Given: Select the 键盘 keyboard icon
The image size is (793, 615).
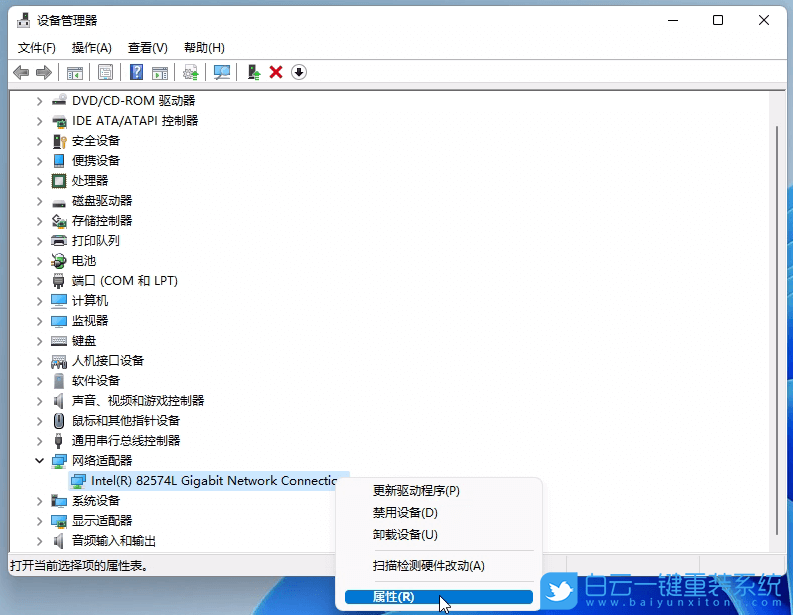Looking at the screenshot, I should [59, 341].
